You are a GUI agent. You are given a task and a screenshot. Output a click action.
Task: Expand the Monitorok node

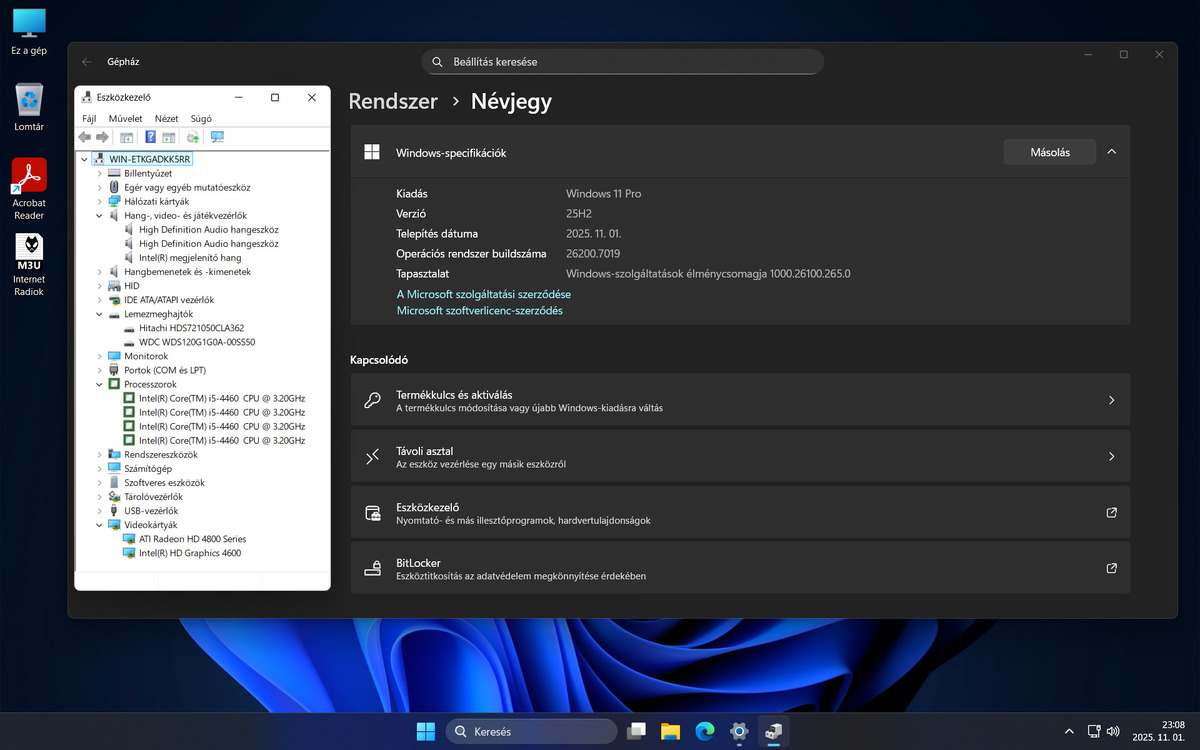[99, 356]
